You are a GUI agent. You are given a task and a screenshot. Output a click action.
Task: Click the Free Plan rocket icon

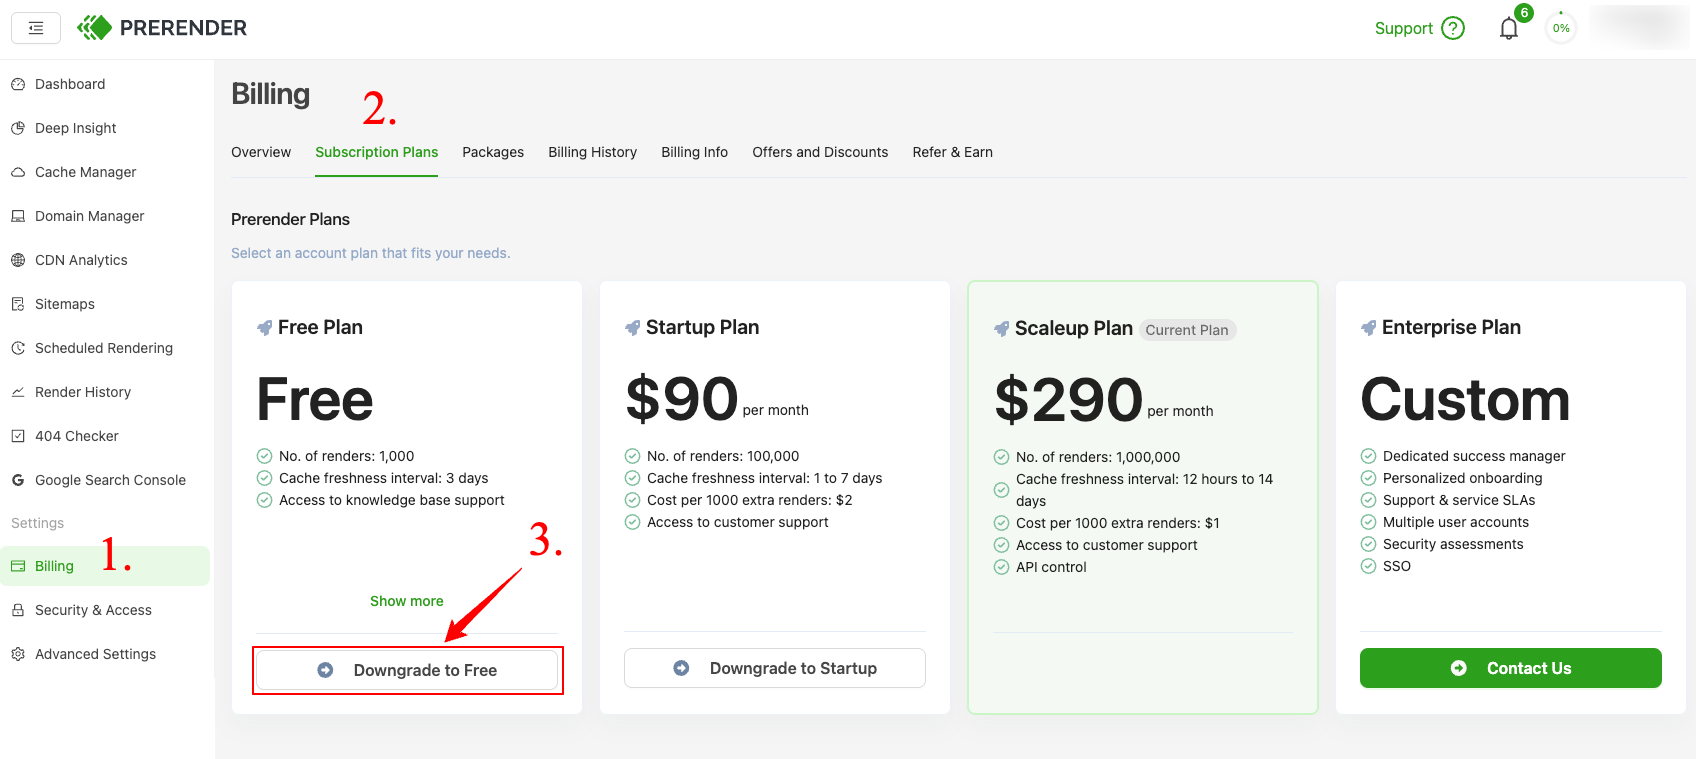[264, 327]
